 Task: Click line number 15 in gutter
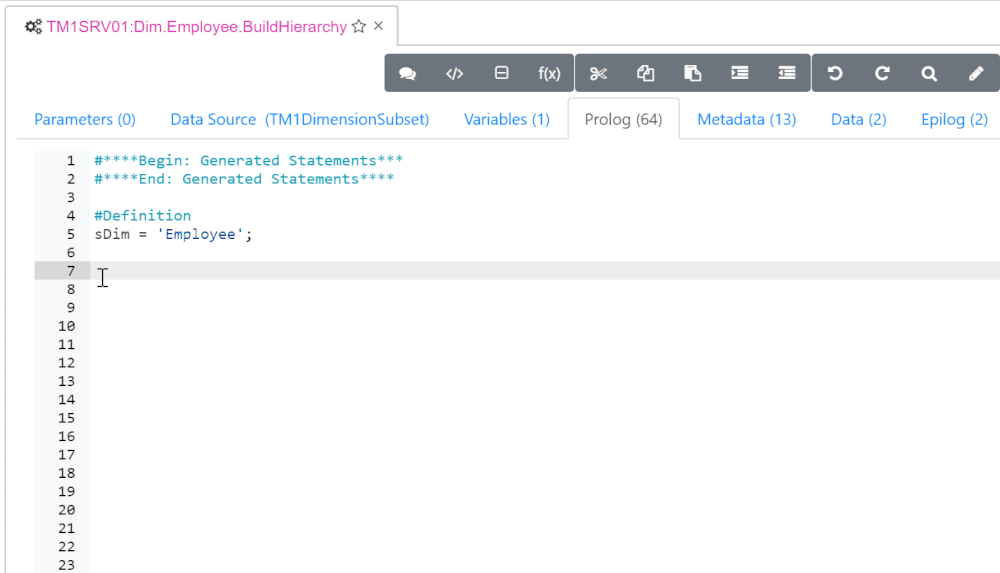[66, 418]
